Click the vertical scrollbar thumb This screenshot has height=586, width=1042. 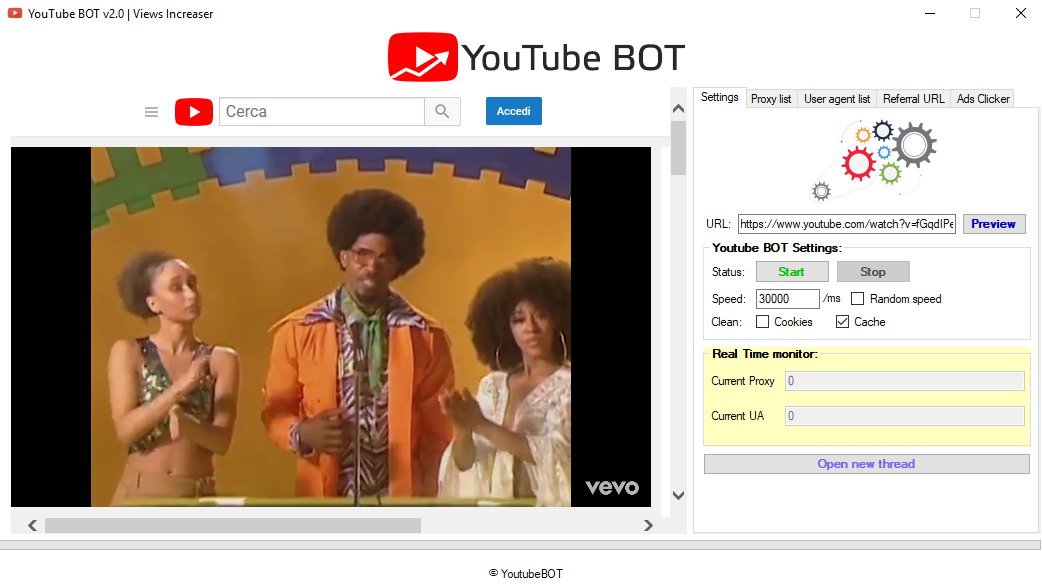coord(678,147)
